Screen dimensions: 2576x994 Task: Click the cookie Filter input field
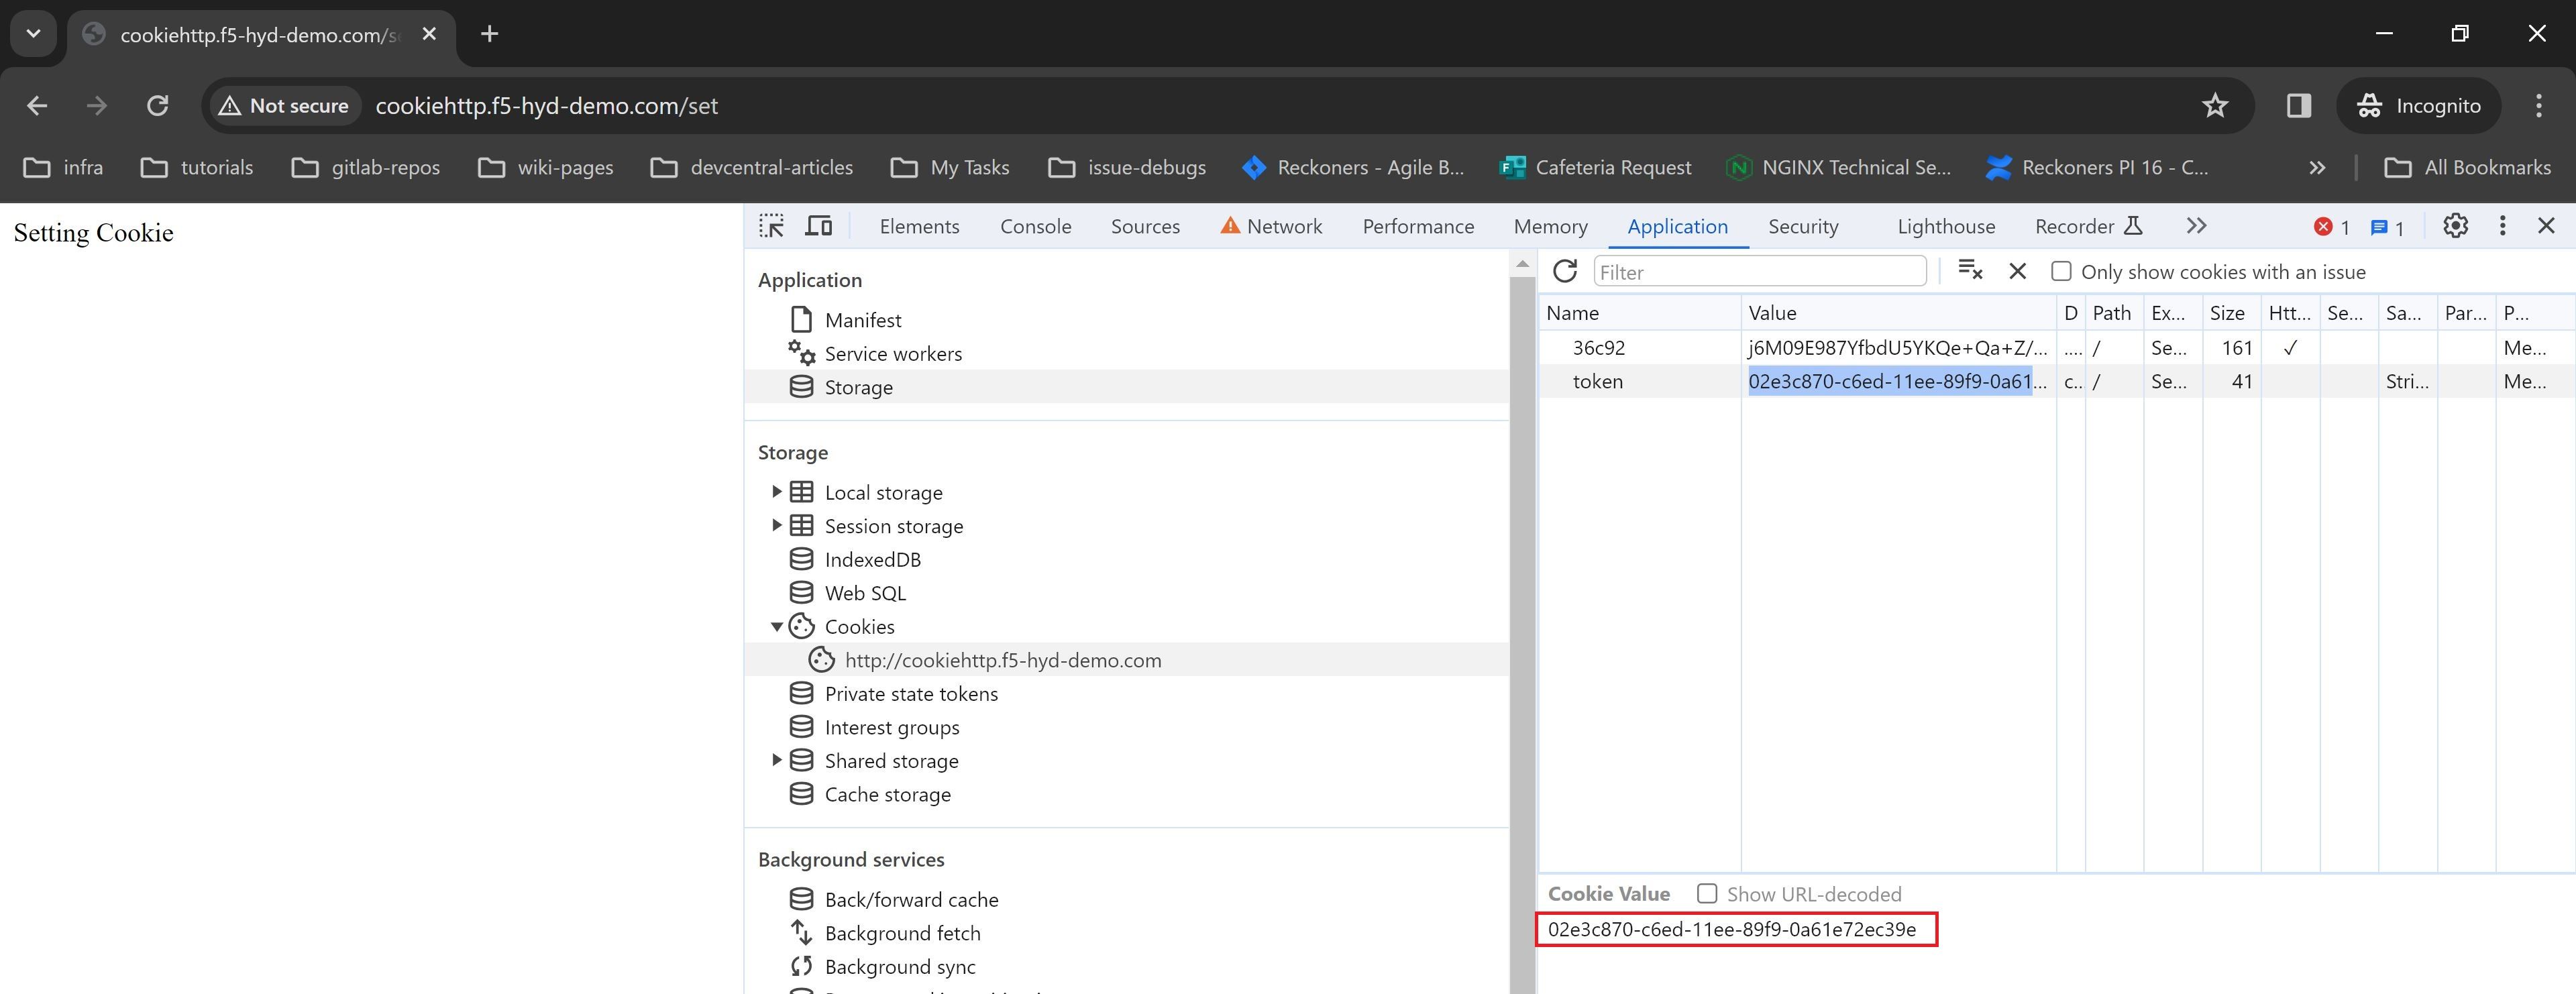(1760, 272)
